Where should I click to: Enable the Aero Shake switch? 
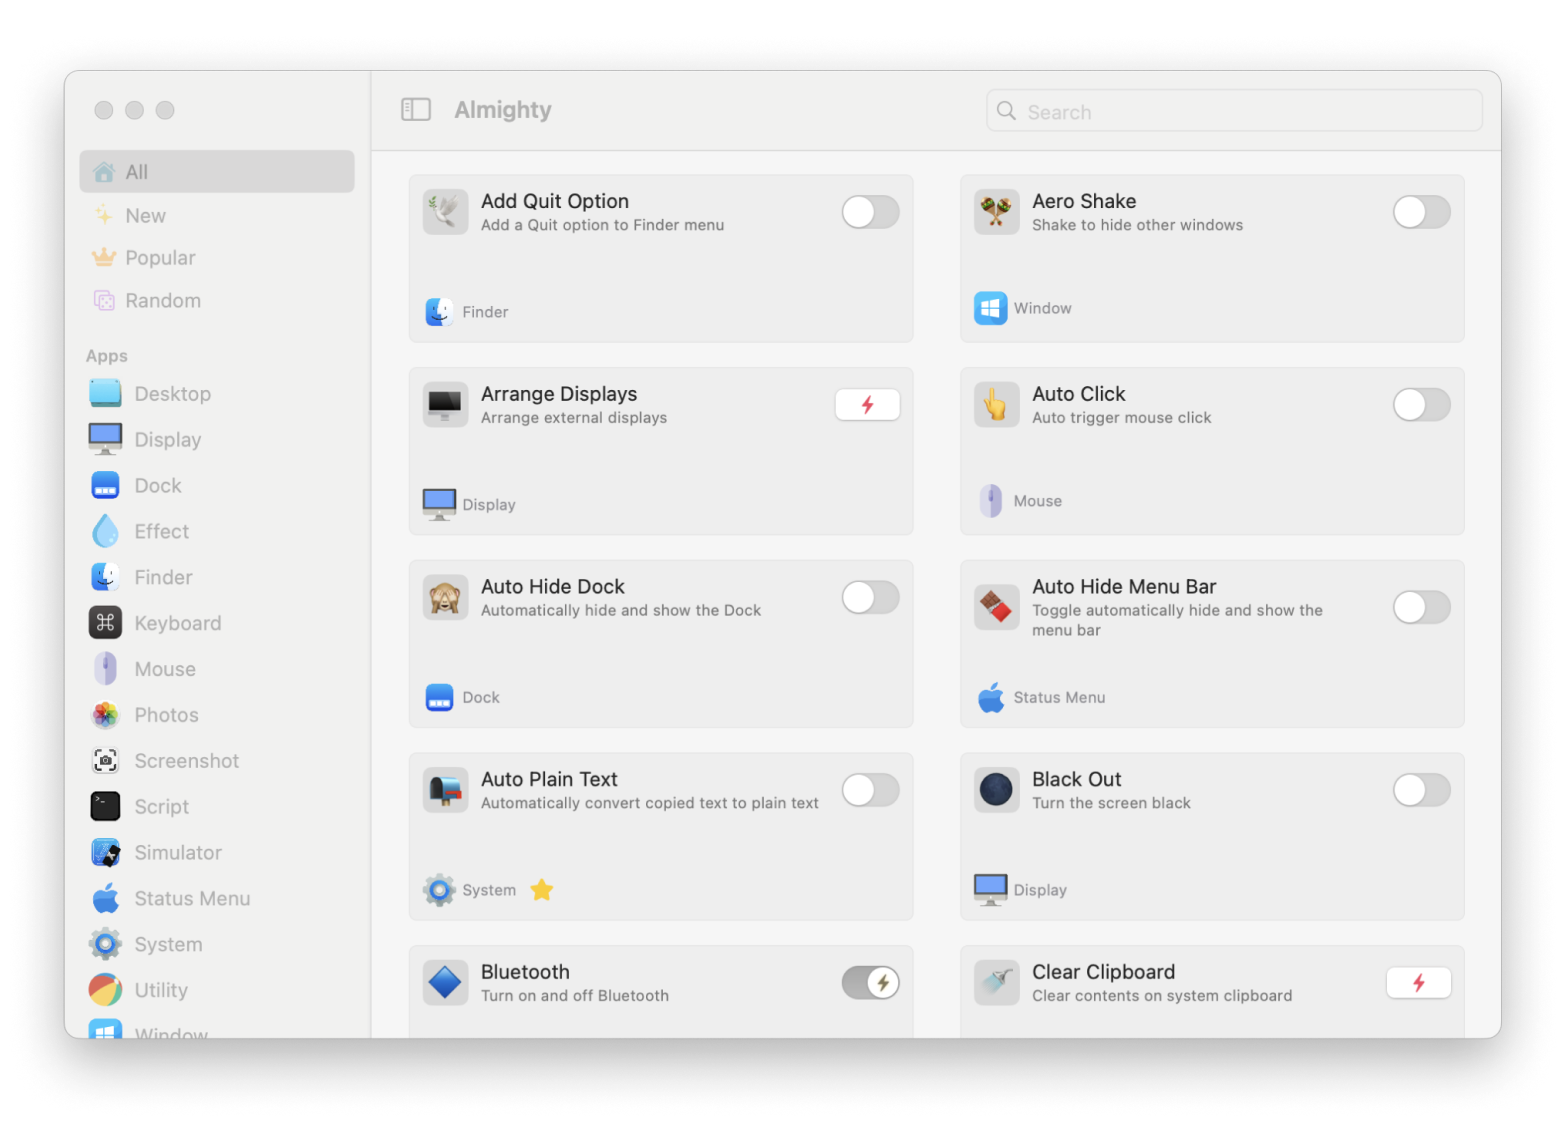(x=1421, y=212)
